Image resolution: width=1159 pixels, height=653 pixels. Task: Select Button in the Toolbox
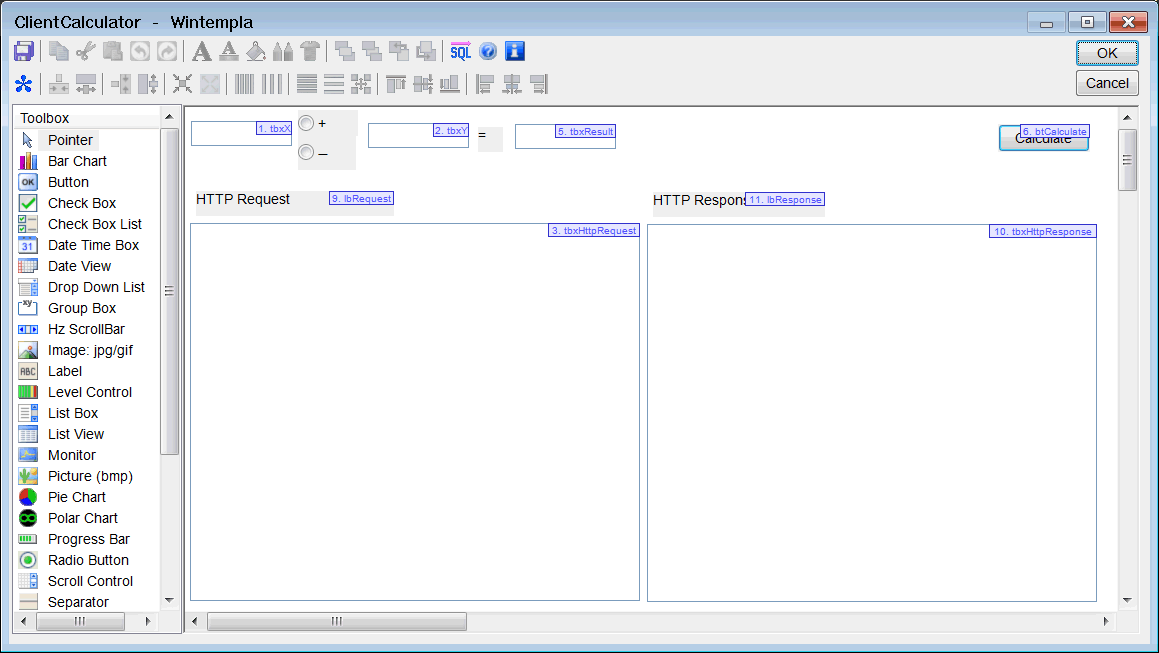click(68, 182)
